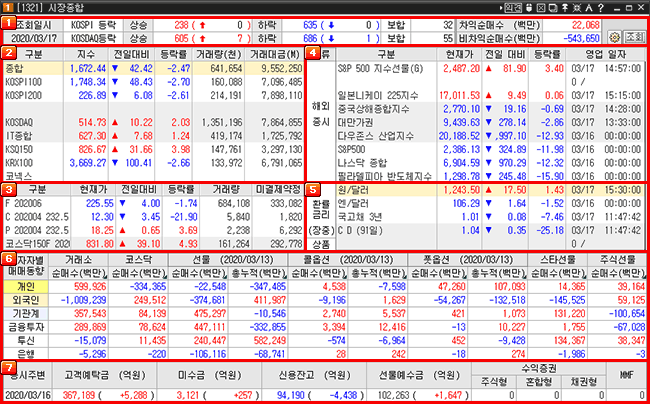Open font size via the A icon
Screen dimensions: 650x404
click(588, 7)
